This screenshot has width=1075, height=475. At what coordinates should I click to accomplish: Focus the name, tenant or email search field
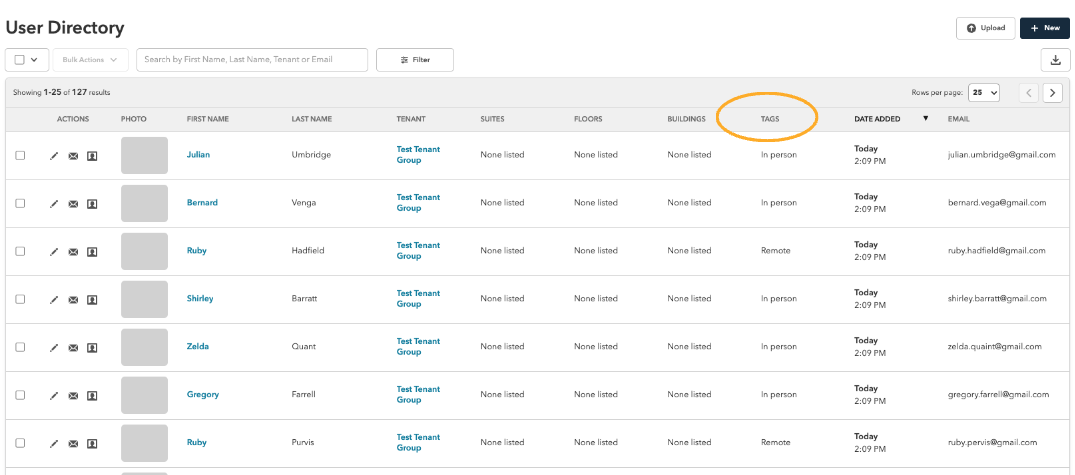click(x=252, y=60)
